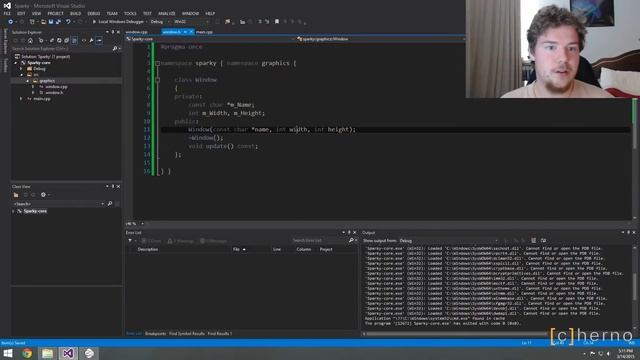
Task: Open the DEBUG menu
Action: [x=94, y=13]
